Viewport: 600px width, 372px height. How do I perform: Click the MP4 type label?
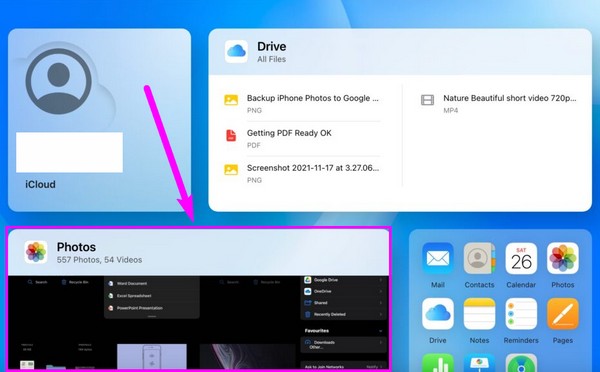tap(451, 111)
